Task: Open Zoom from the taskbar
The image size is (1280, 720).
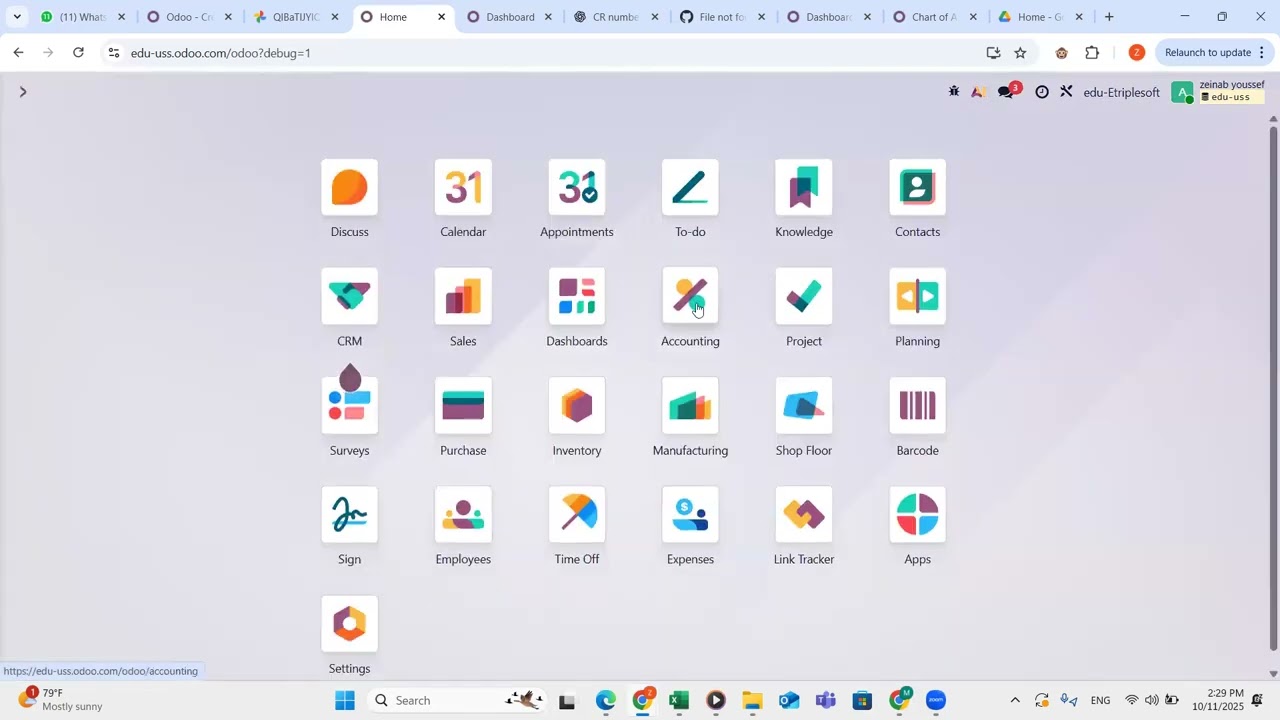Action: pos(936,701)
